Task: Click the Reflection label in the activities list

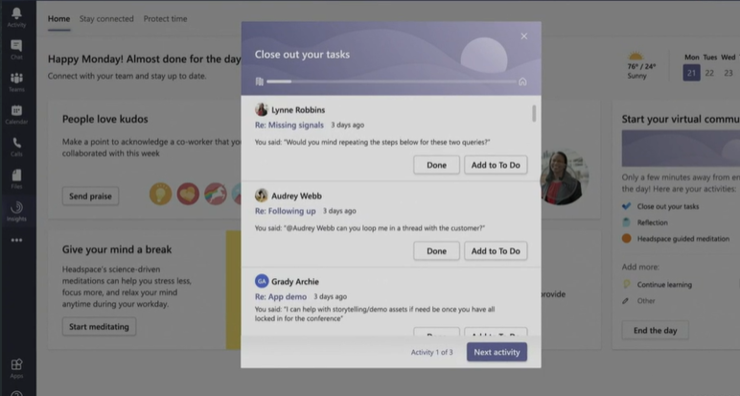Action: click(652, 222)
